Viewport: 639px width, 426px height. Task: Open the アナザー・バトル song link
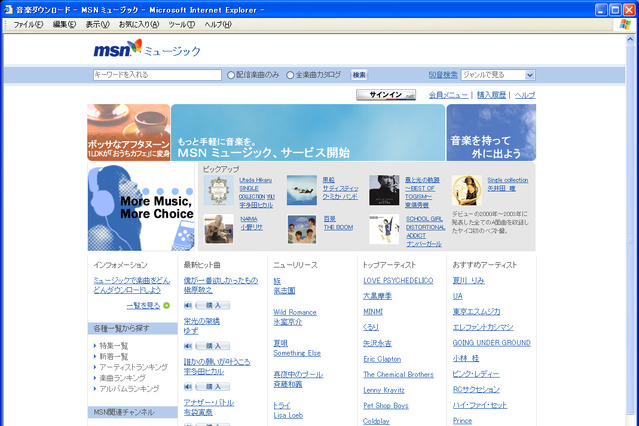tap(209, 403)
